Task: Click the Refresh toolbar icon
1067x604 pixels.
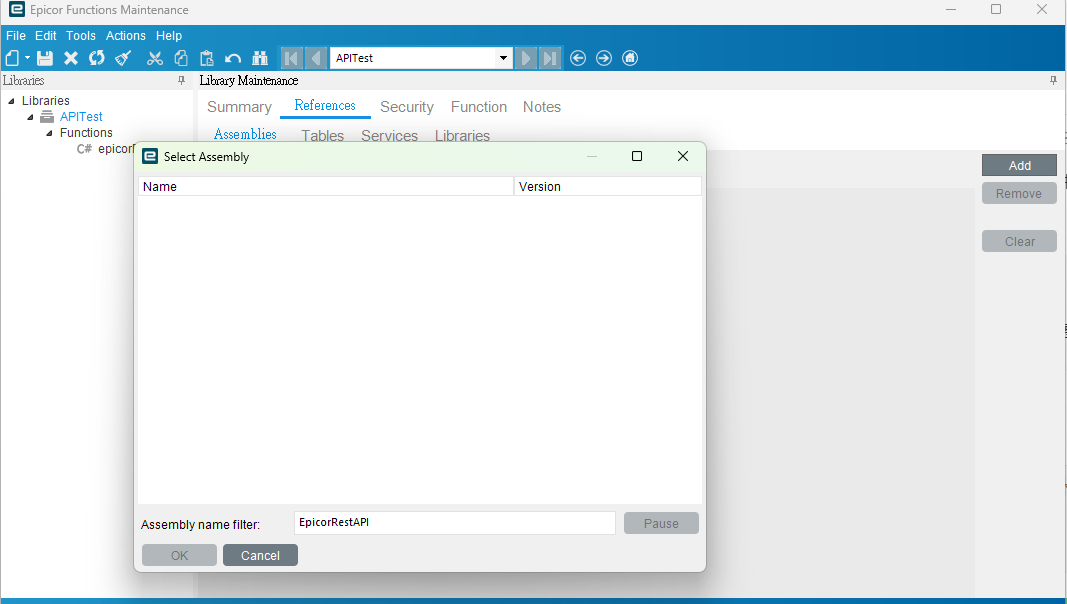Action: click(x=97, y=58)
